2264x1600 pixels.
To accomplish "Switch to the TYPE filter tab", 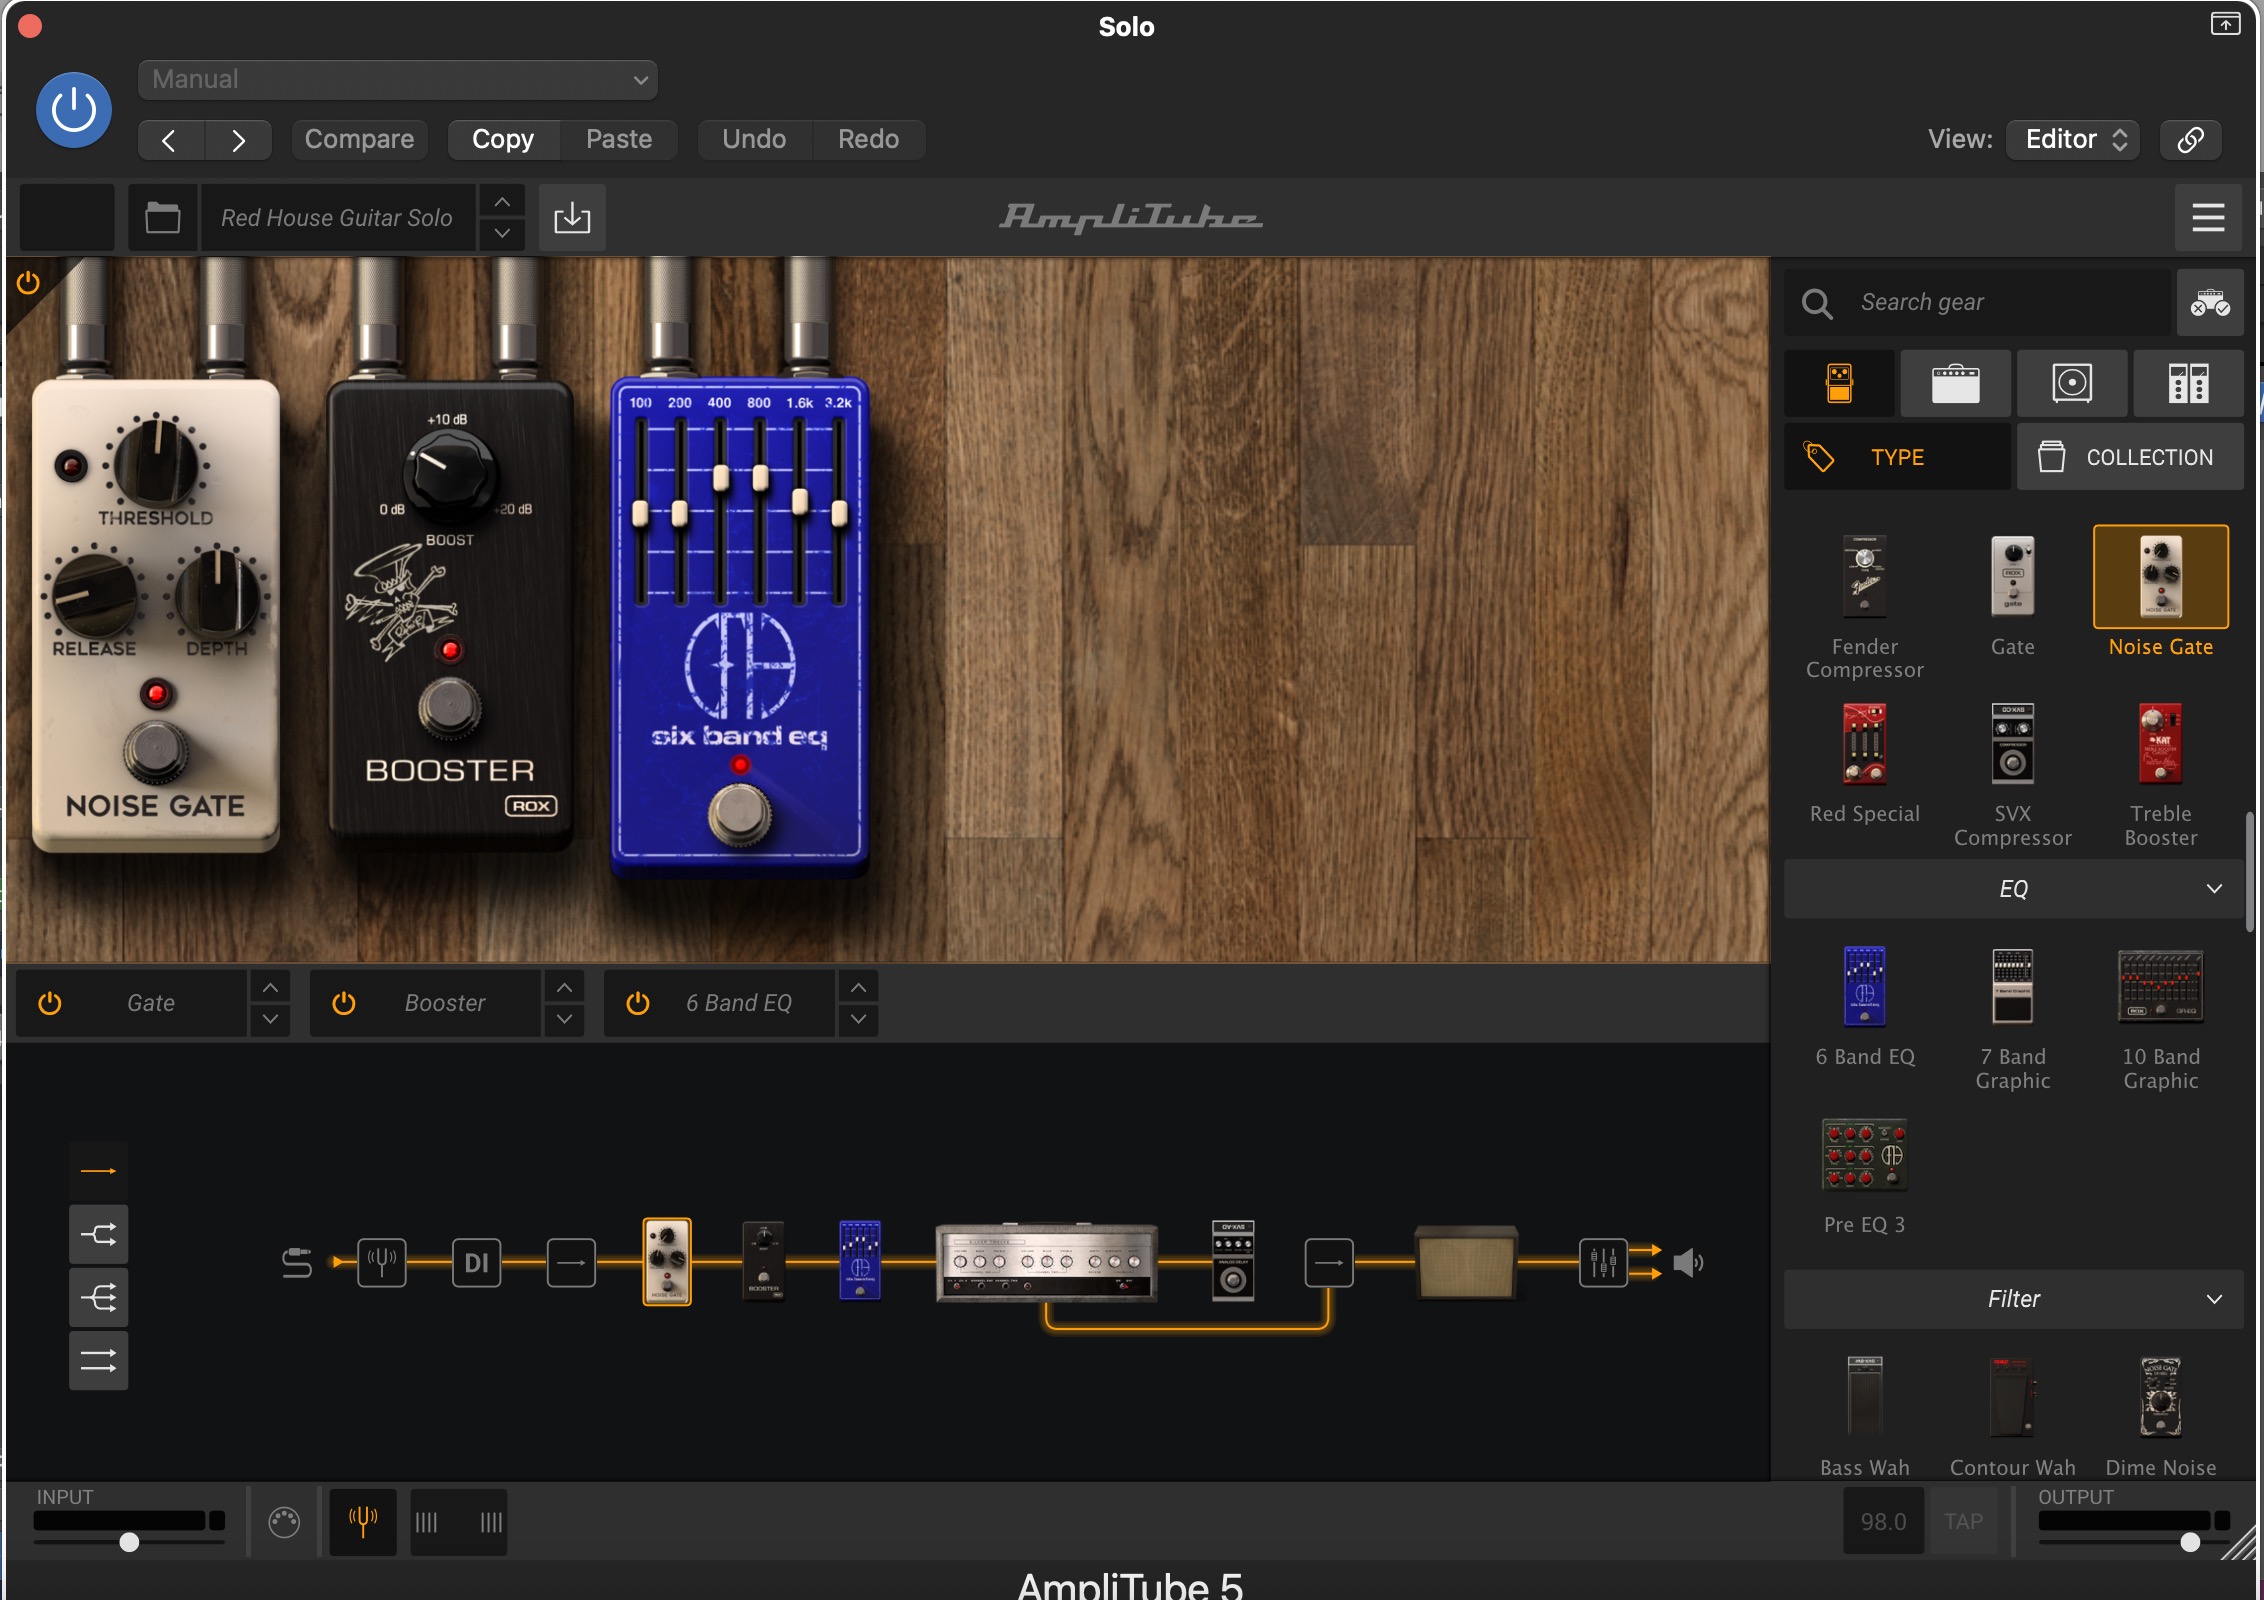I will [1897, 457].
